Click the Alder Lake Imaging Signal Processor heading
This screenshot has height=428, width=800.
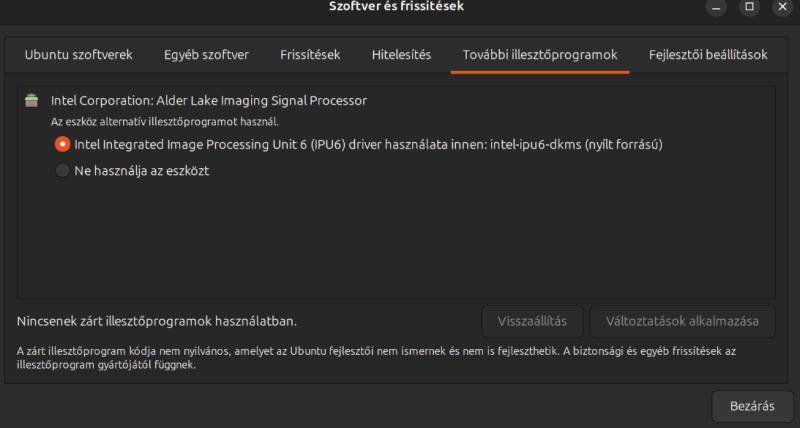point(209,100)
